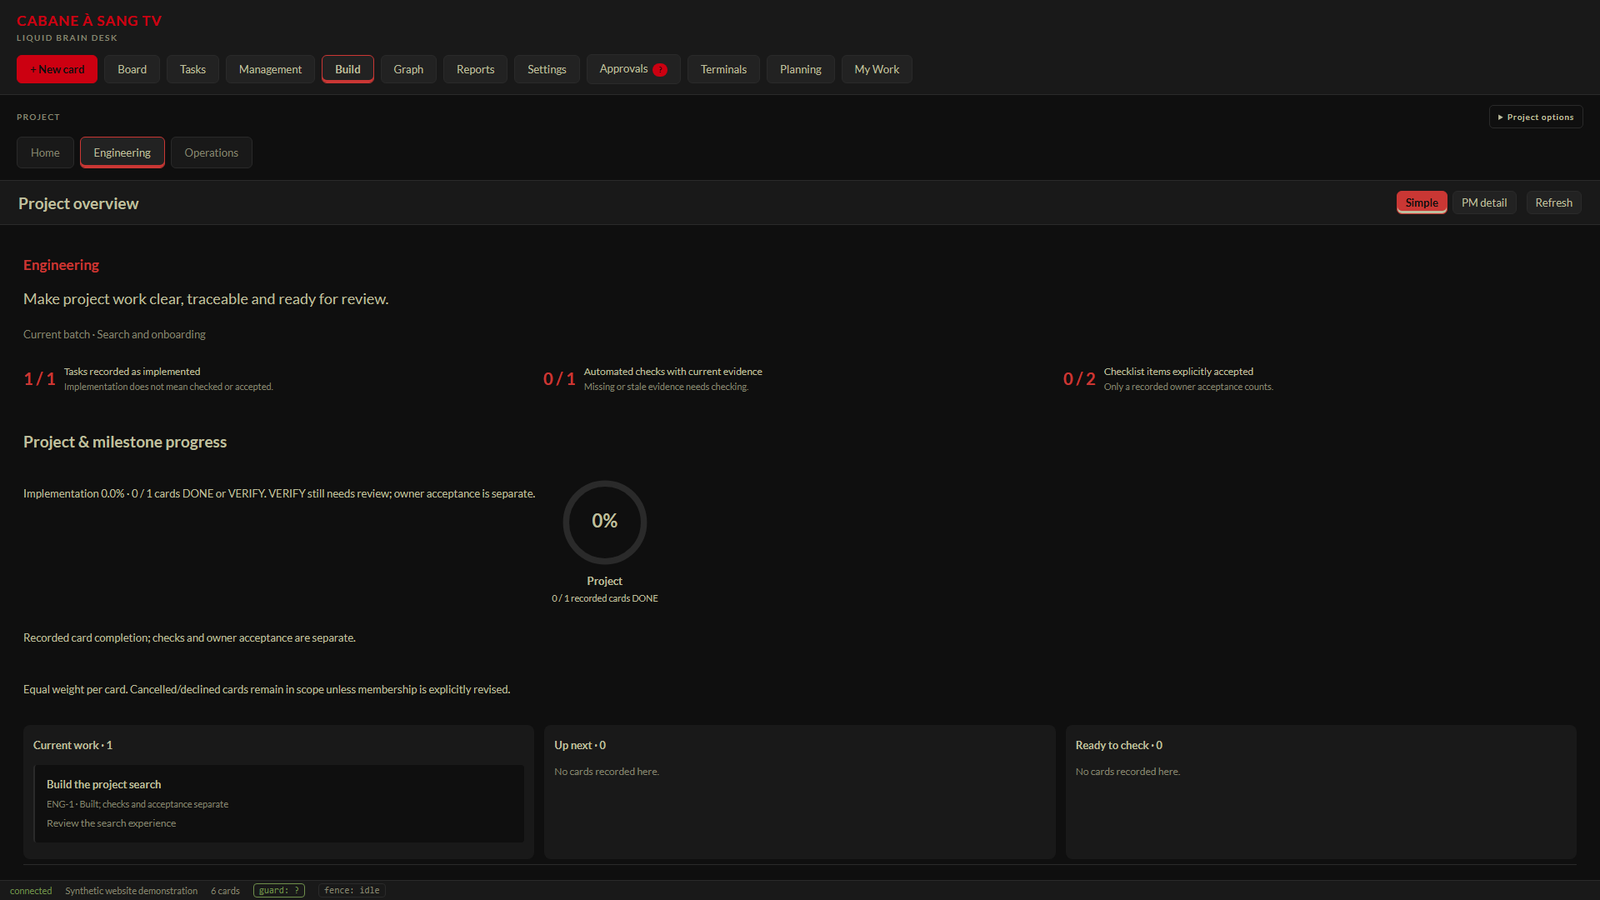Image resolution: width=1600 pixels, height=900 pixels.
Task: Select the Engineering project tab
Action: tap(122, 152)
